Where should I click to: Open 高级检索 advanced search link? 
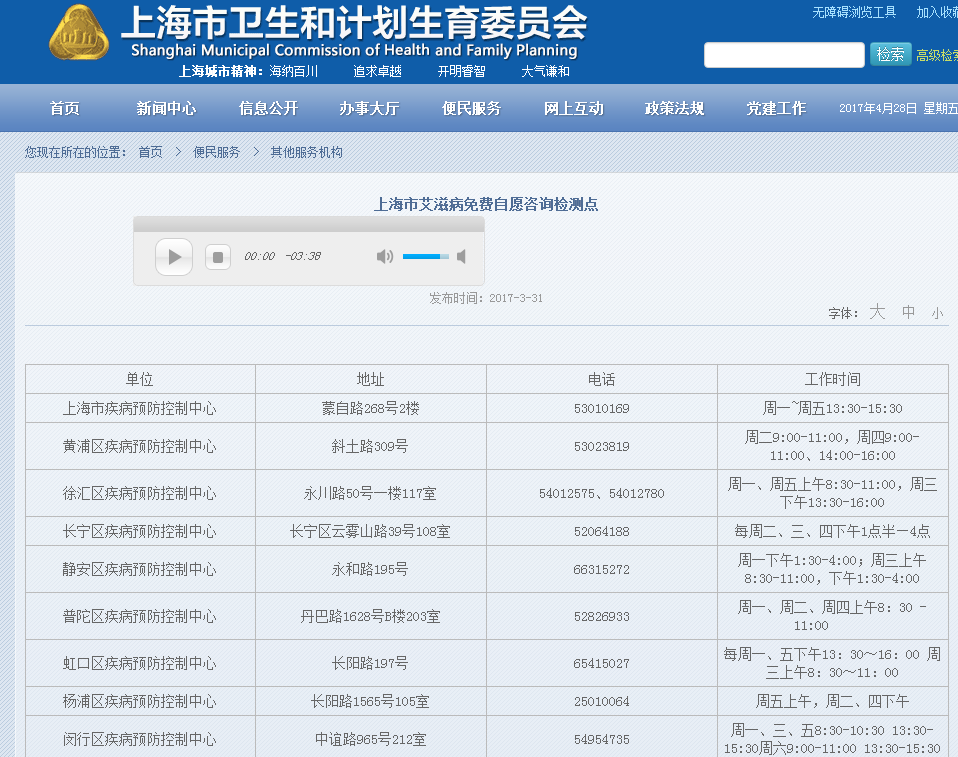[937, 56]
